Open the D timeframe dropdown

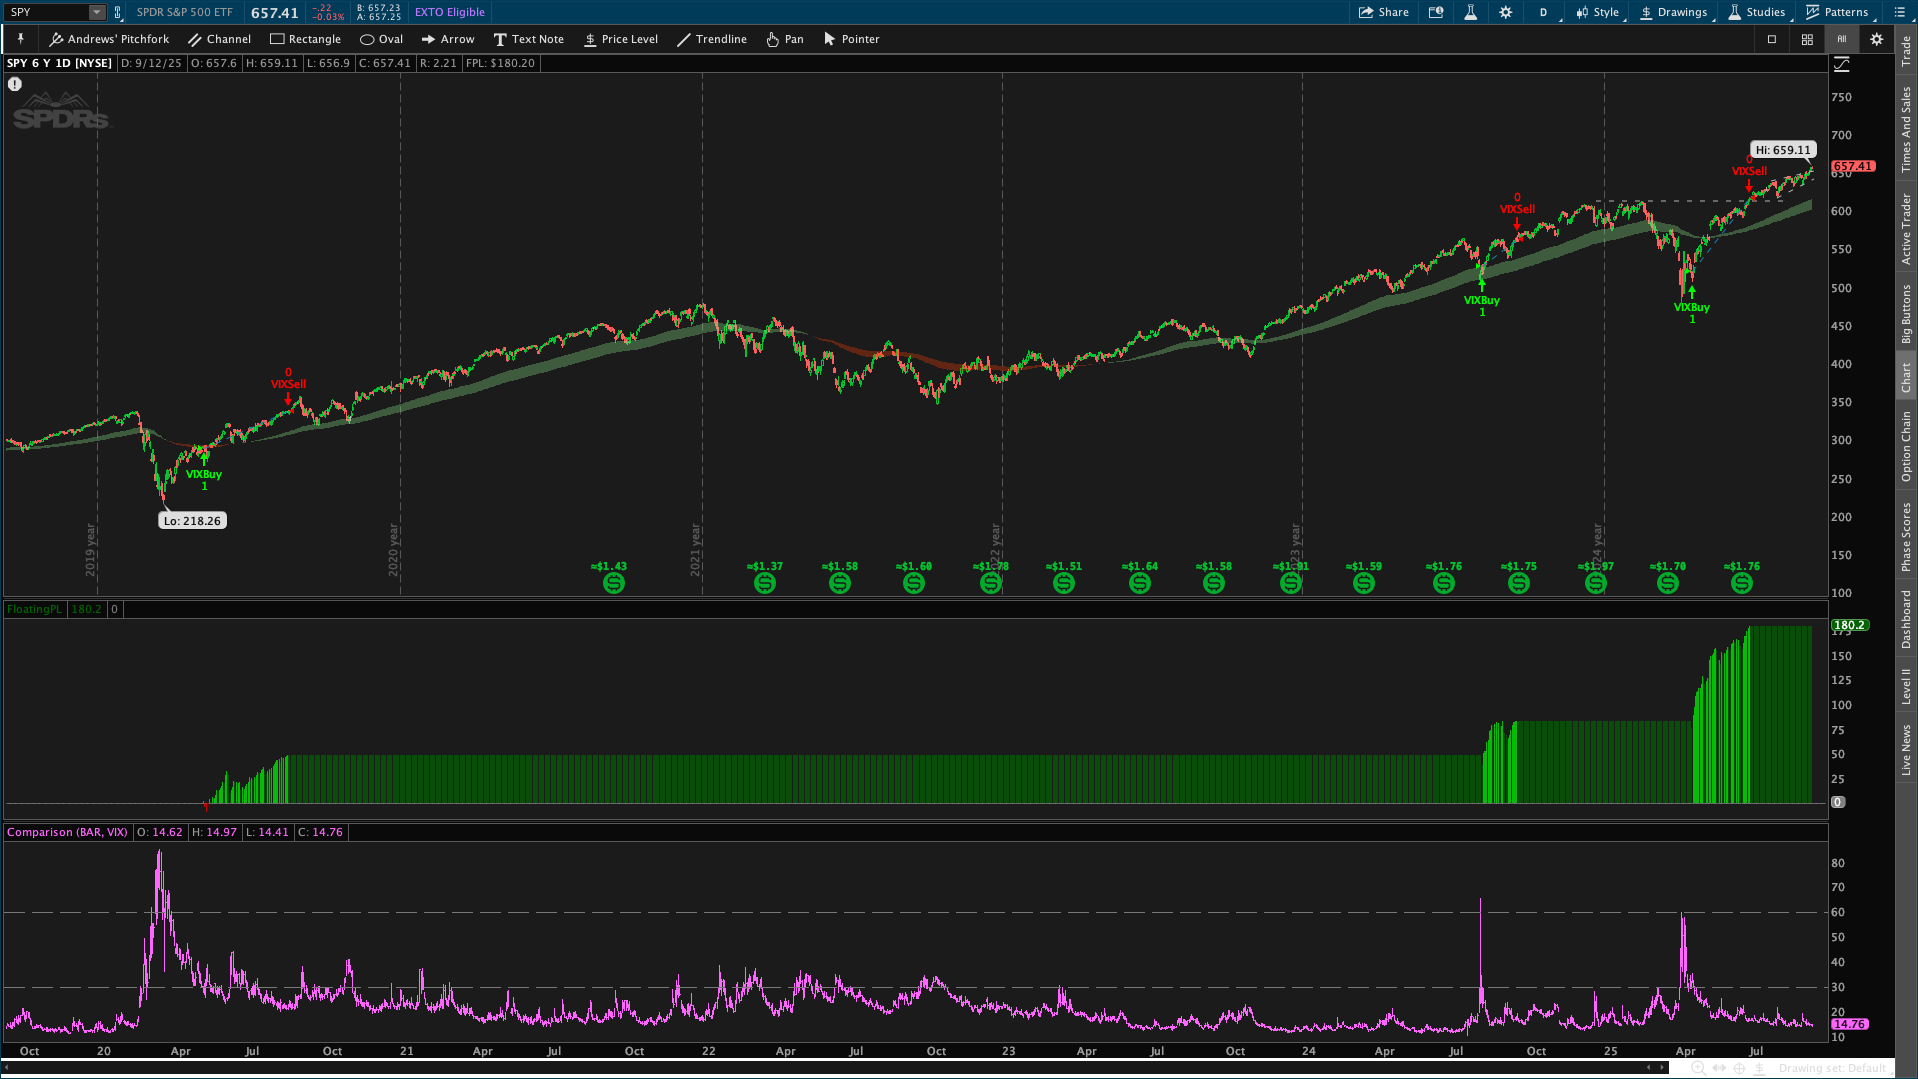[1545, 12]
